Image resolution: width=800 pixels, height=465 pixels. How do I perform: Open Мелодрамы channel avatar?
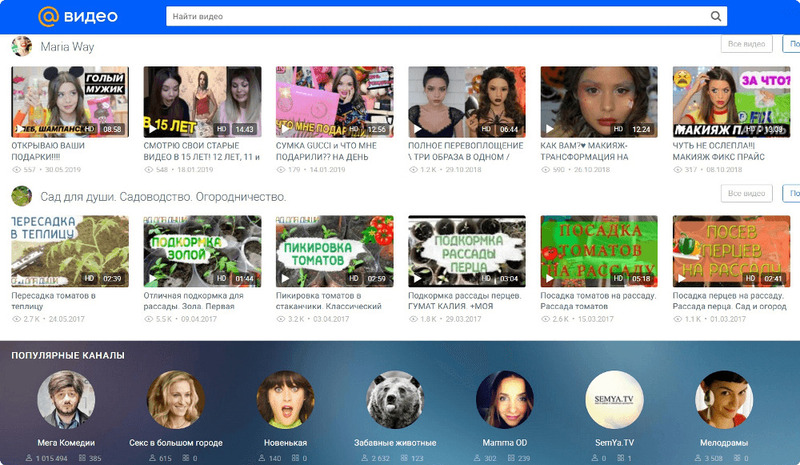(724, 400)
